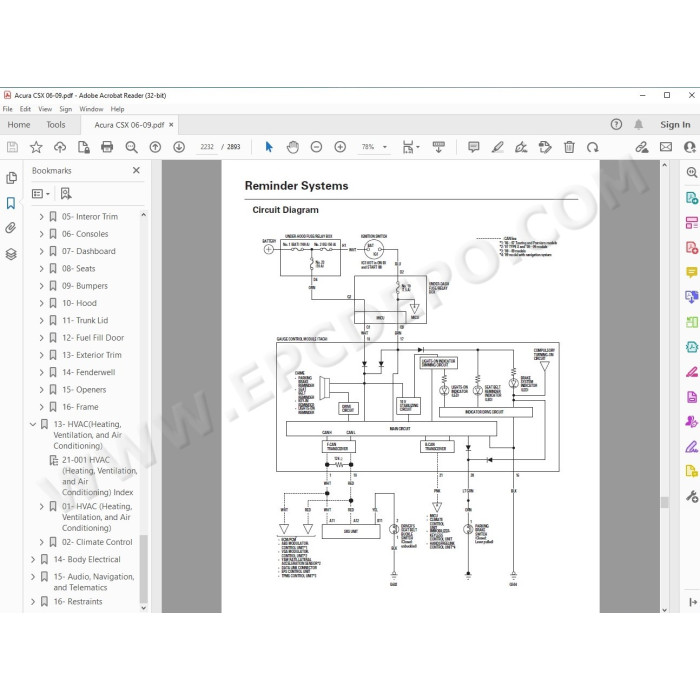Open the Add comment sticky note tool
The height and width of the screenshot is (700, 700).
pos(474,147)
